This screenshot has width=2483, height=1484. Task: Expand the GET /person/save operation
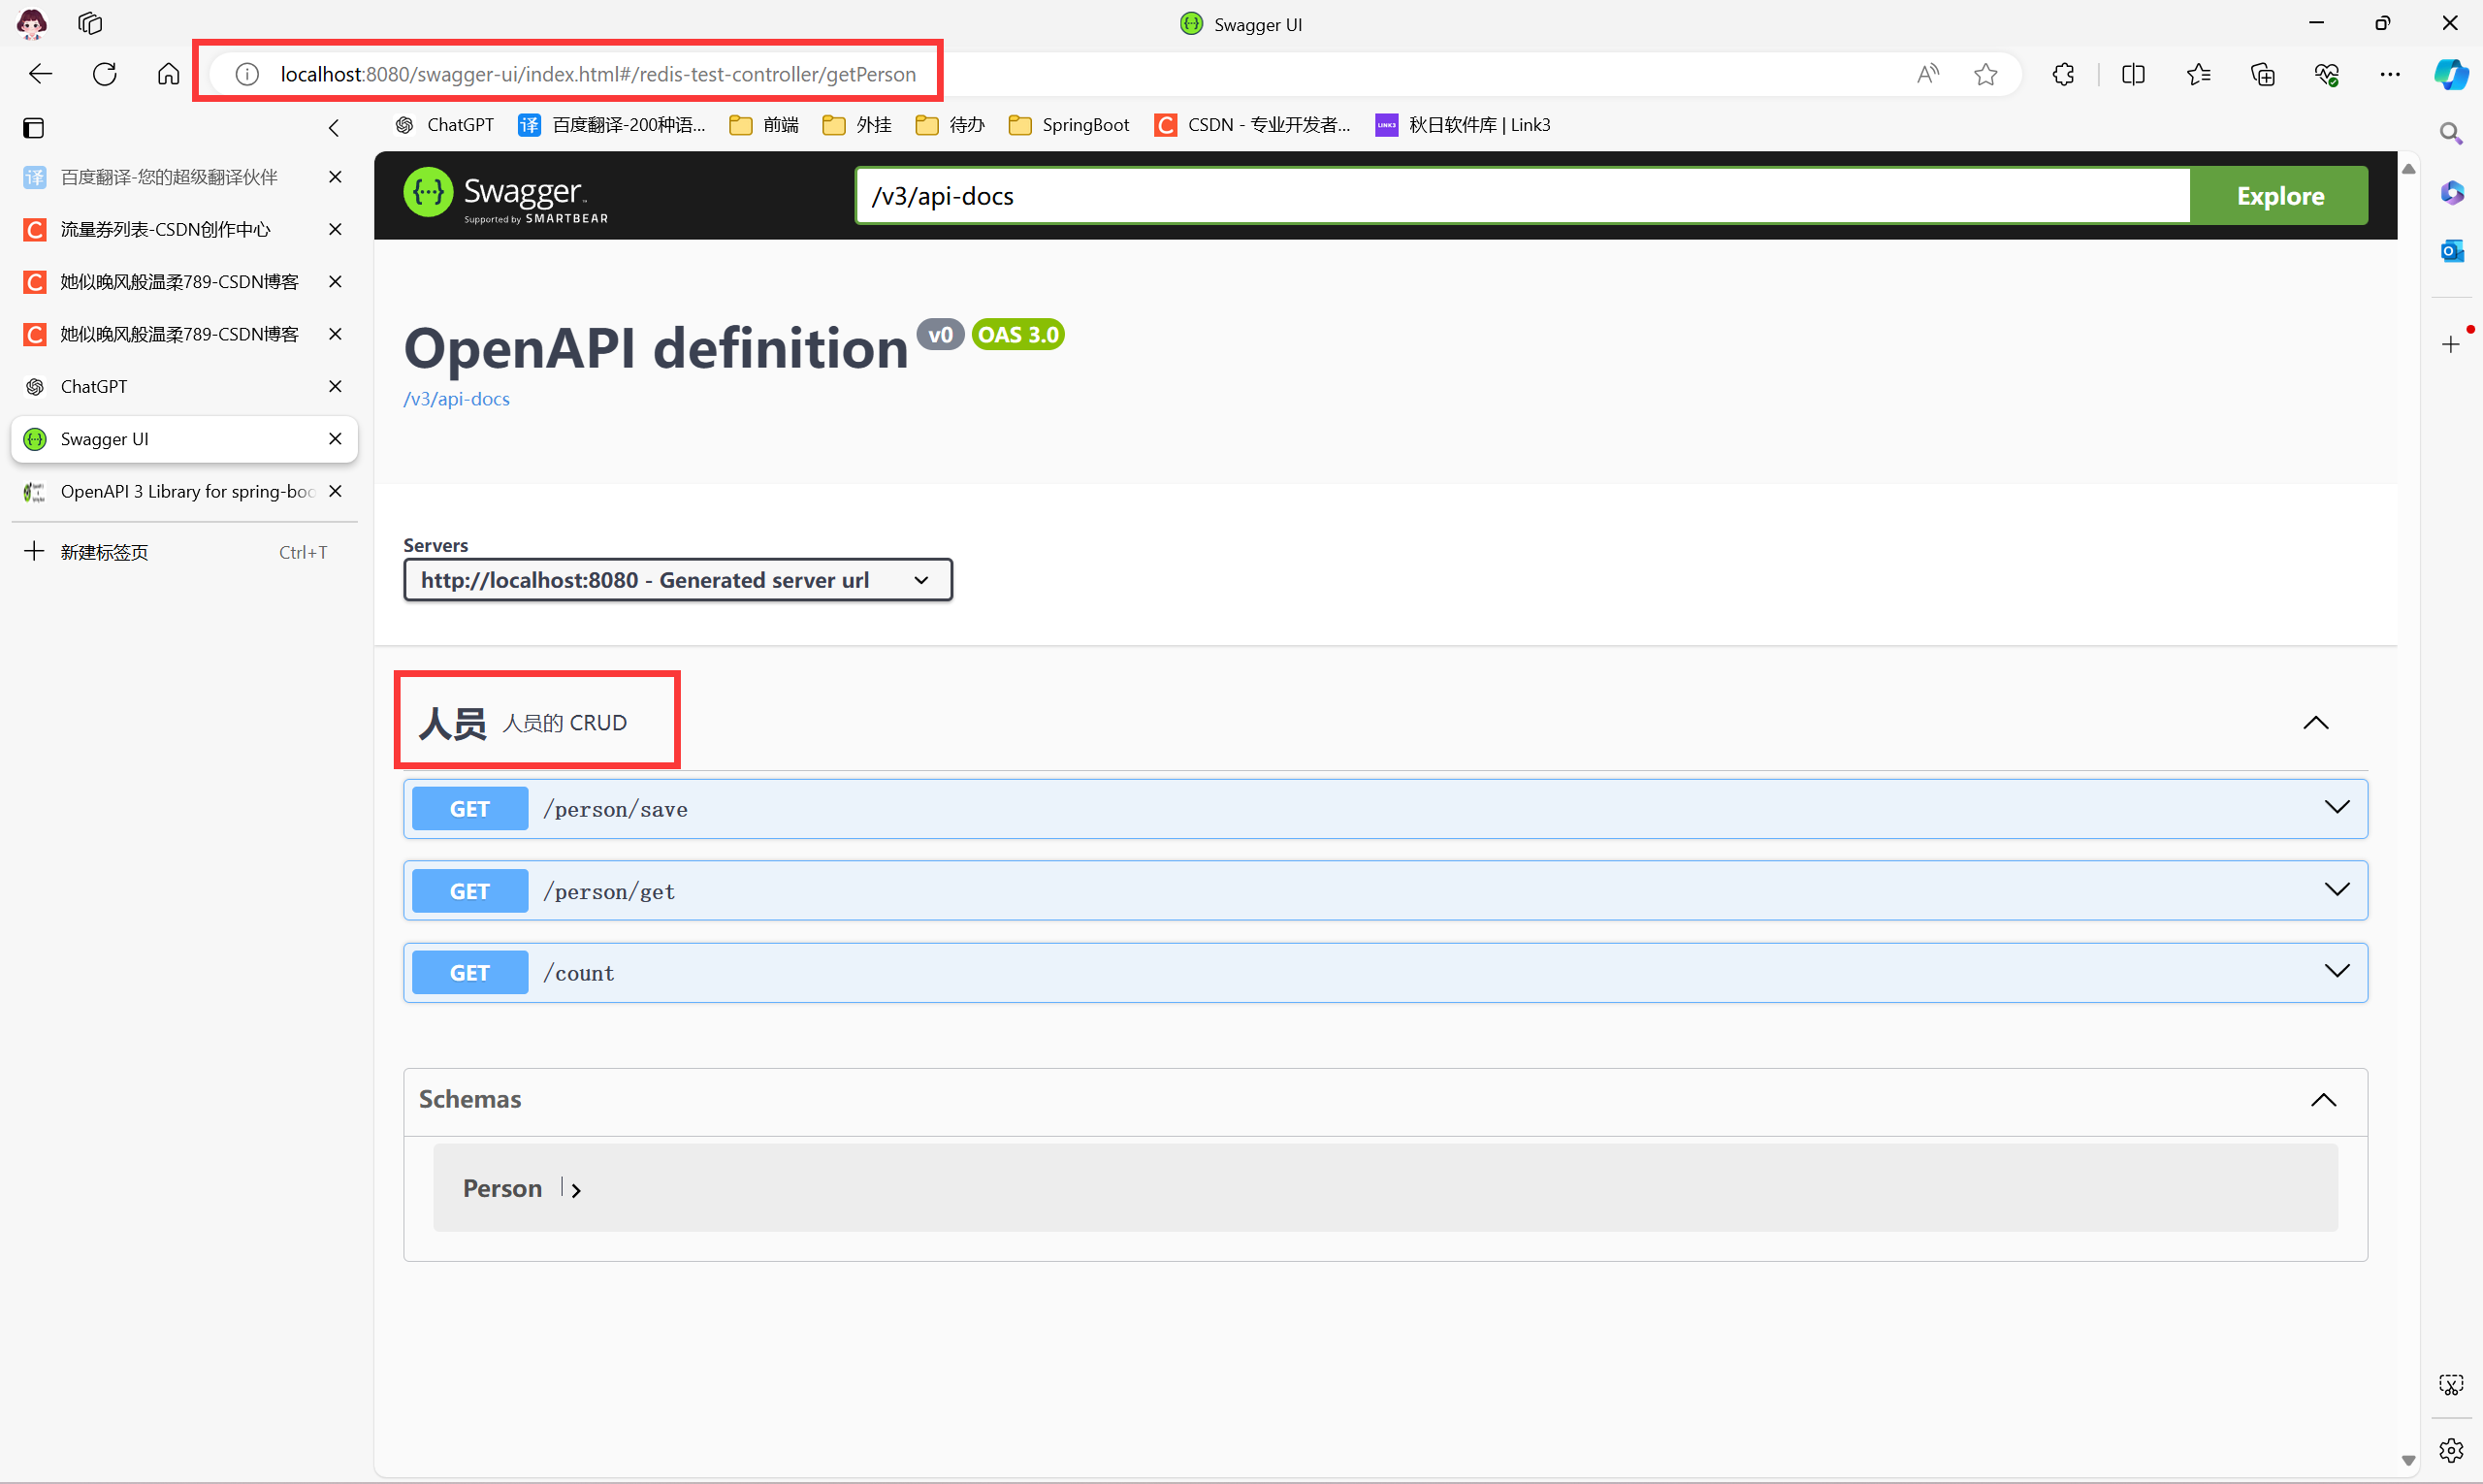1385,809
